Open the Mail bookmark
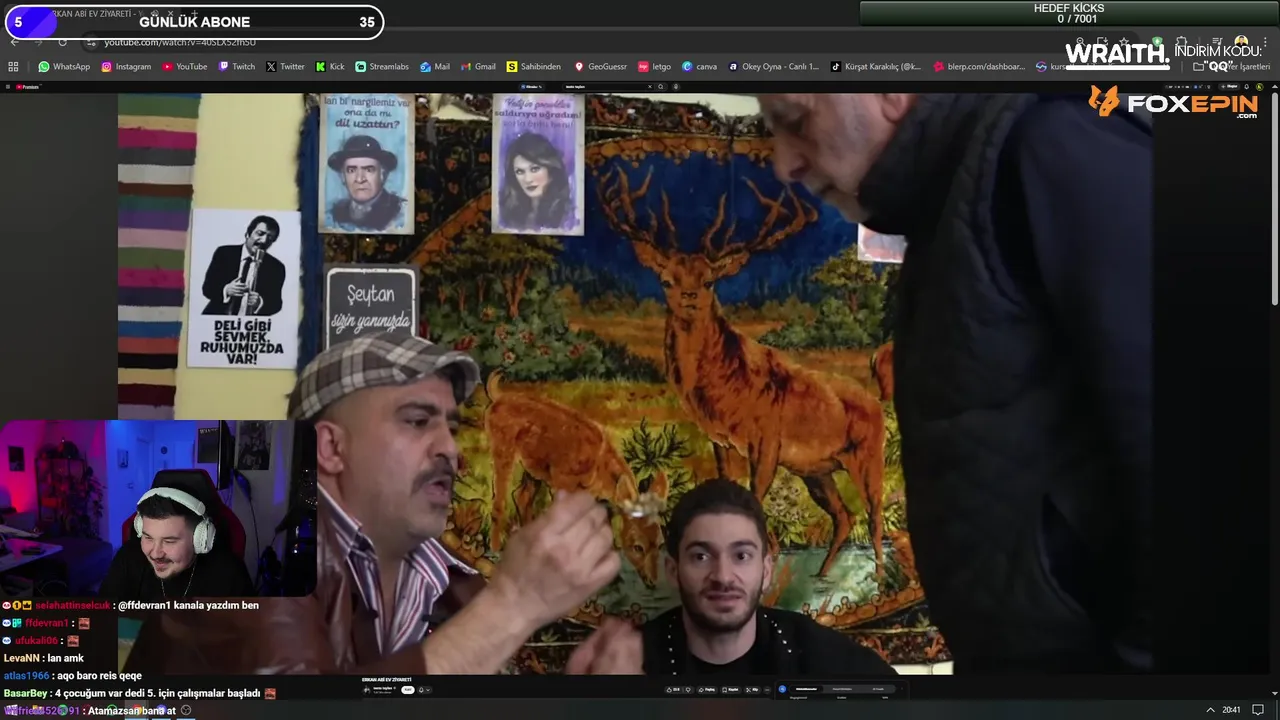 [434, 67]
